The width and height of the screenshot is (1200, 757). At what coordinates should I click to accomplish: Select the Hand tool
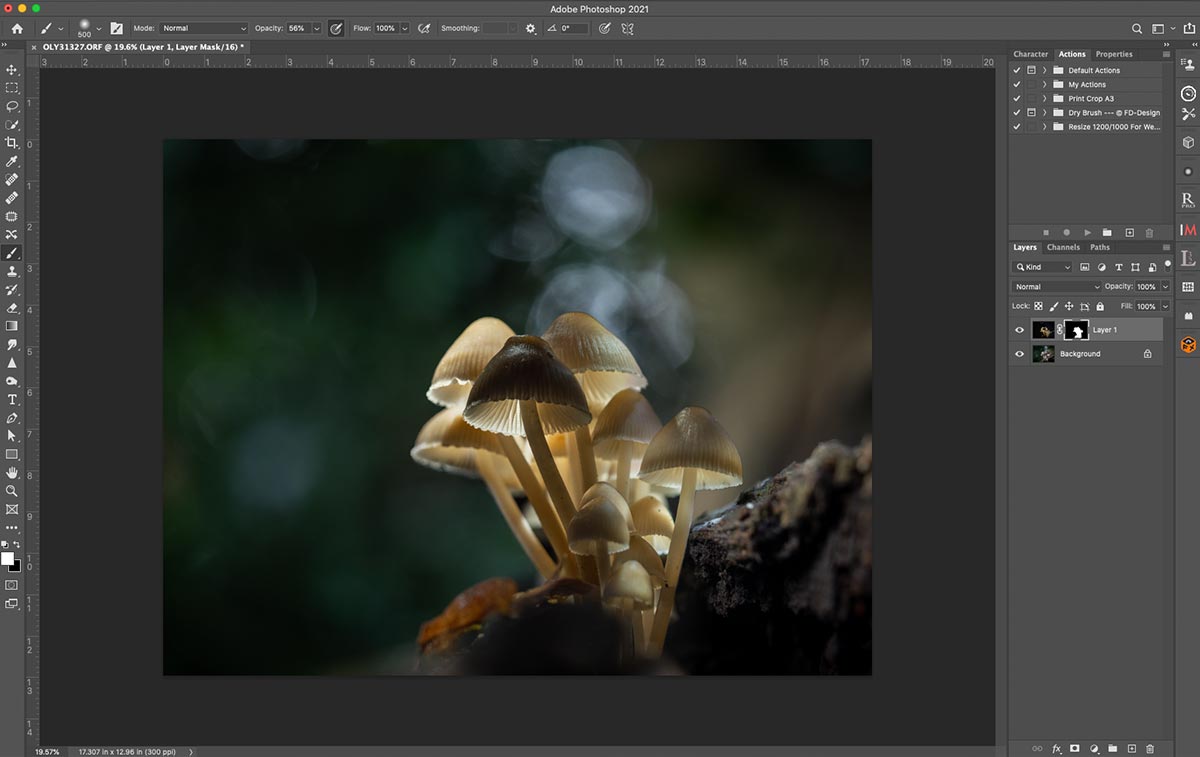(12, 472)
